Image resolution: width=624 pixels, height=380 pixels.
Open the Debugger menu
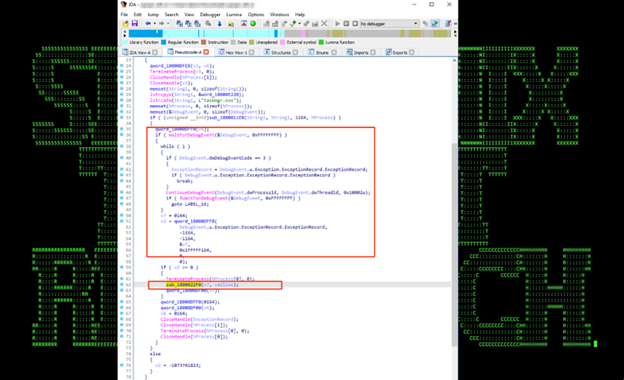[x=210, y=14]
